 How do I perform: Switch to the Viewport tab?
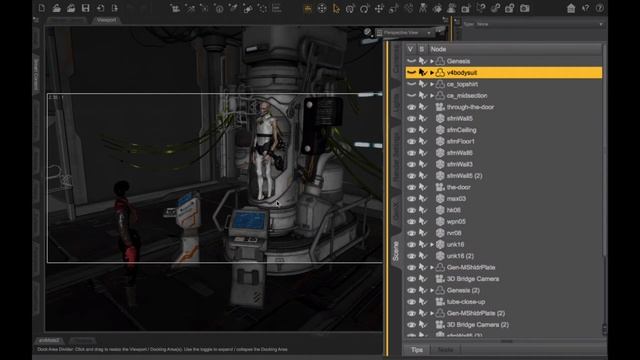click(x=106, y=20)
